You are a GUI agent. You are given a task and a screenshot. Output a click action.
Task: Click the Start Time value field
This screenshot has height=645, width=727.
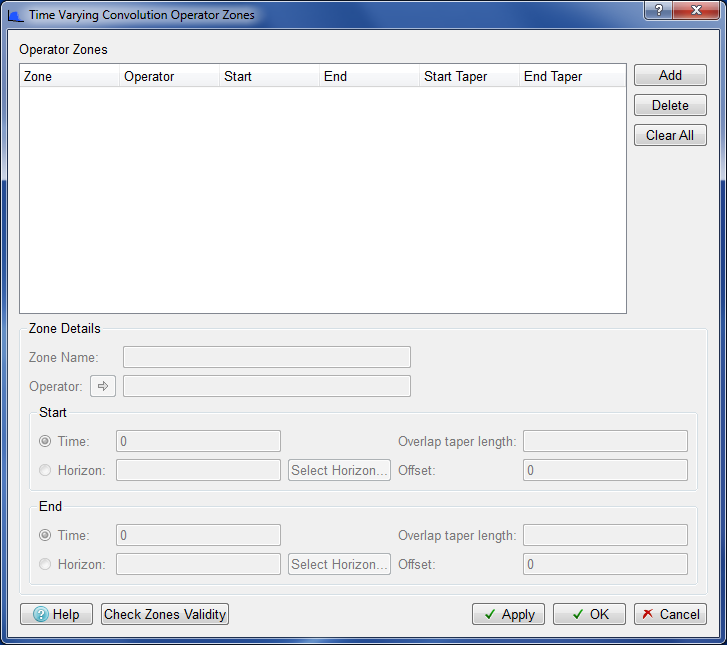(x=198, y=441)
